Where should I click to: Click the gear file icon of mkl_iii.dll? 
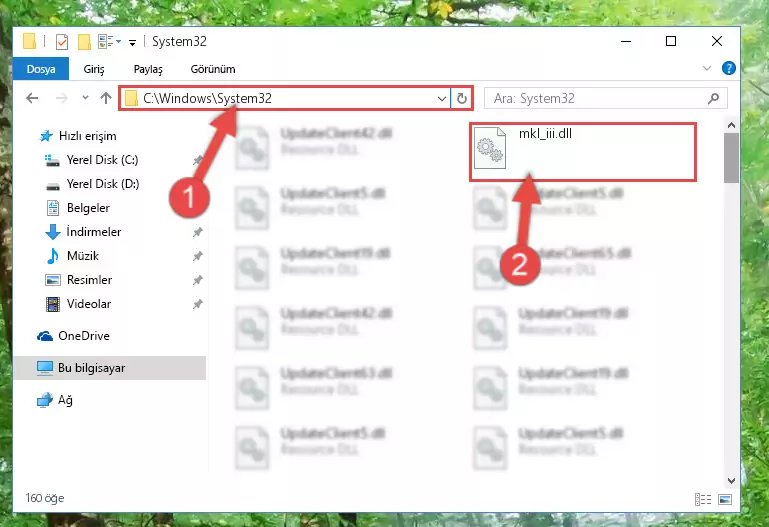pyautogui.click(x=490, y=148)
